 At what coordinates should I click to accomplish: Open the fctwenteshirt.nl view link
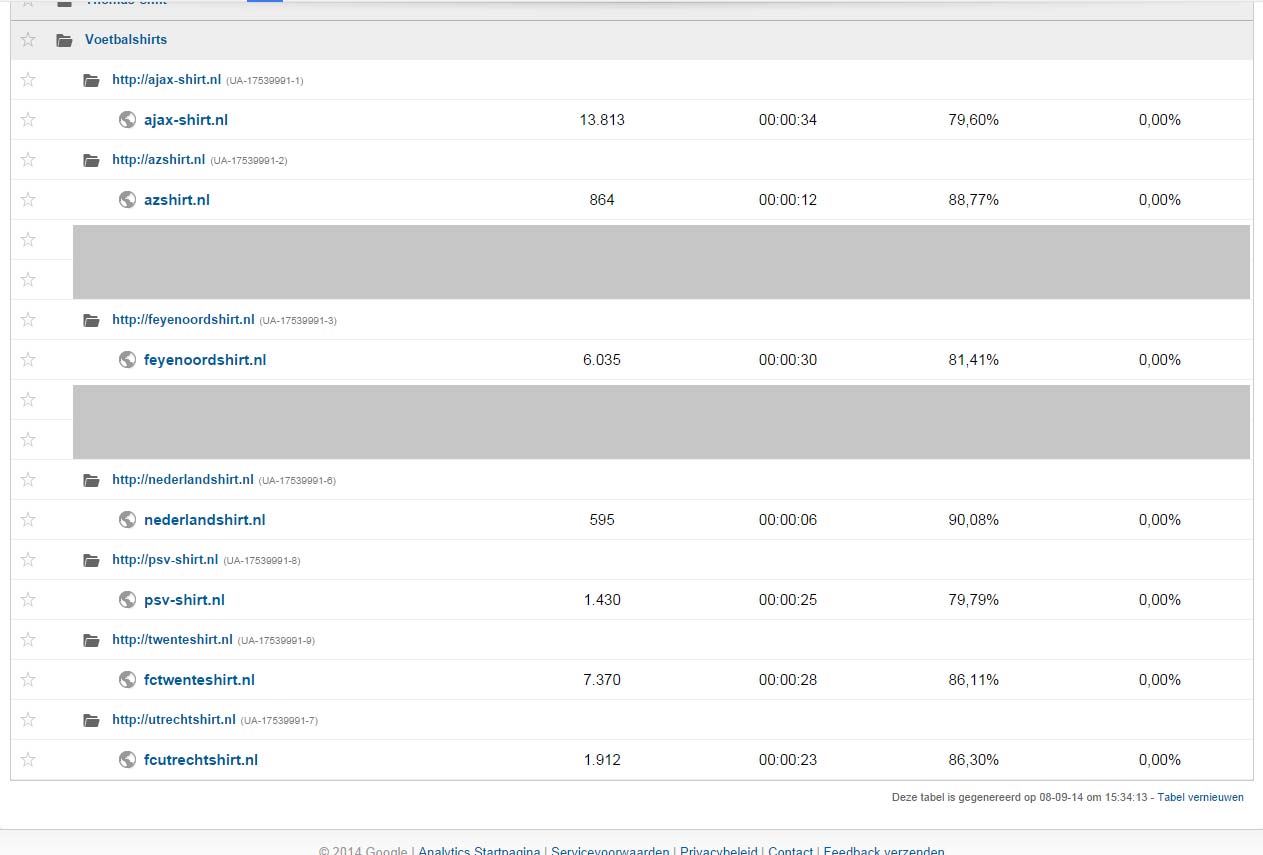(x=199, y=680)
